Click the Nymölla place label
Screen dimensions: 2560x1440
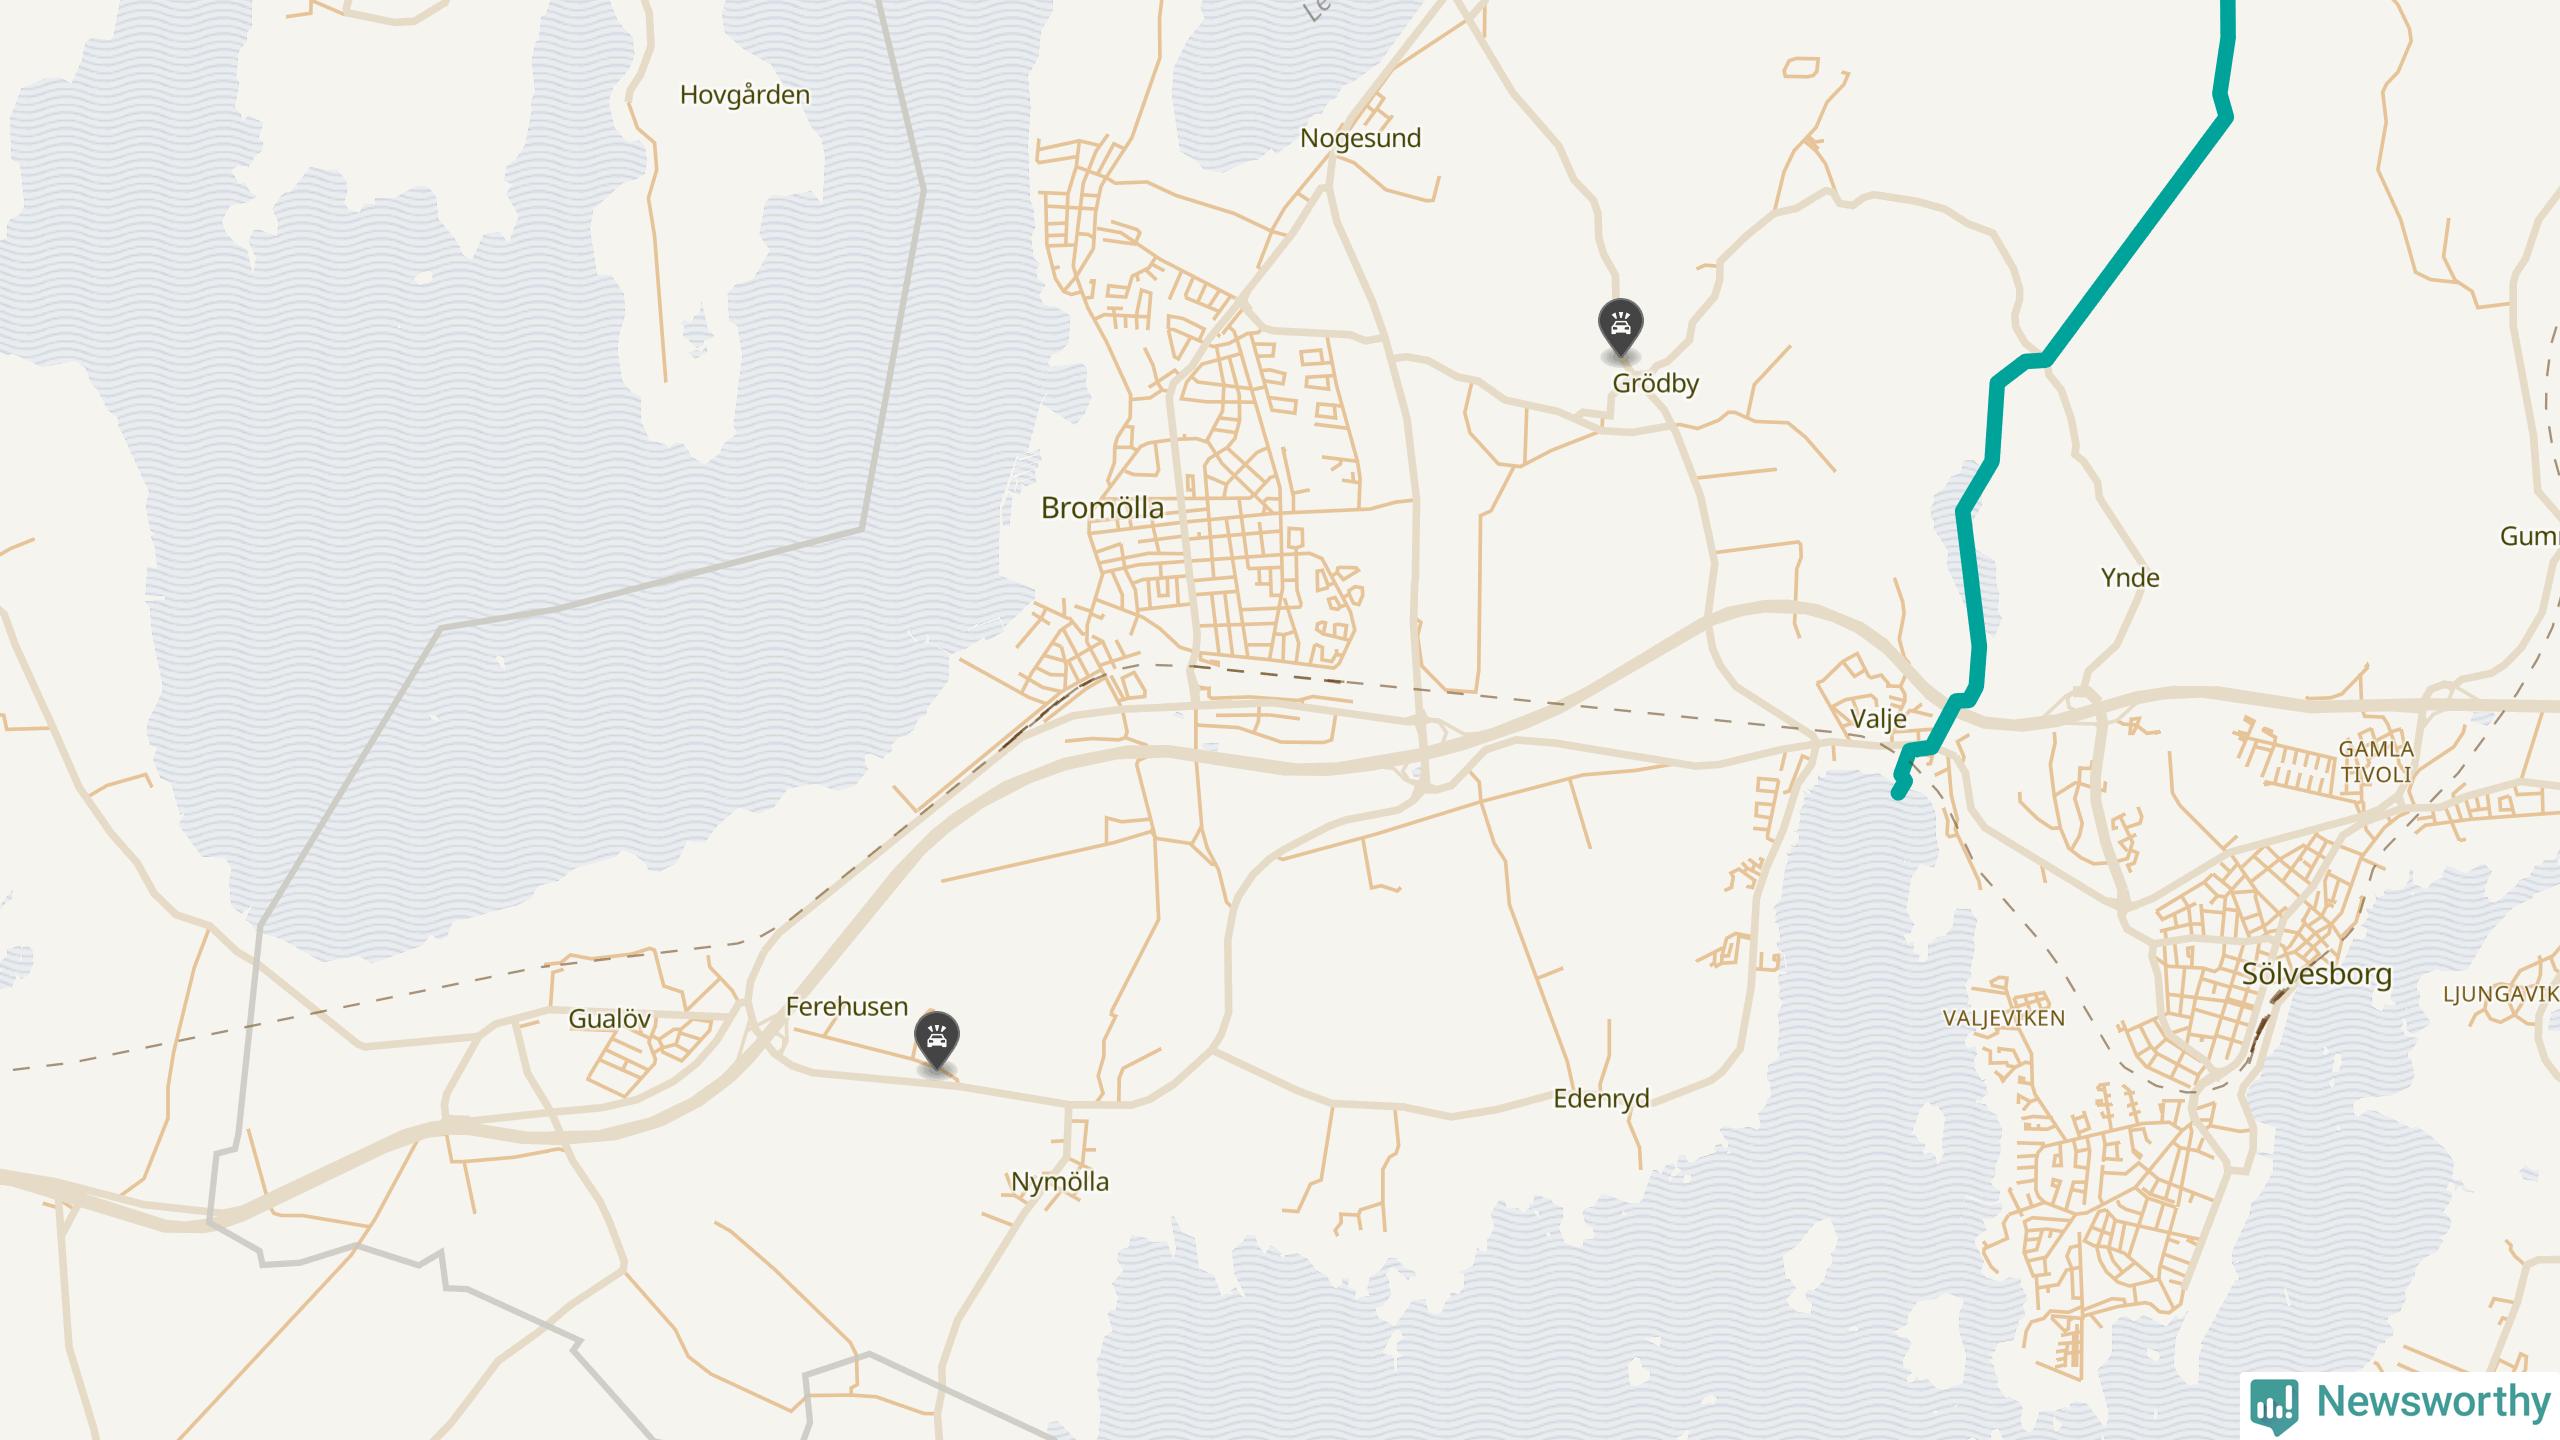[x=1060, y=1182]
